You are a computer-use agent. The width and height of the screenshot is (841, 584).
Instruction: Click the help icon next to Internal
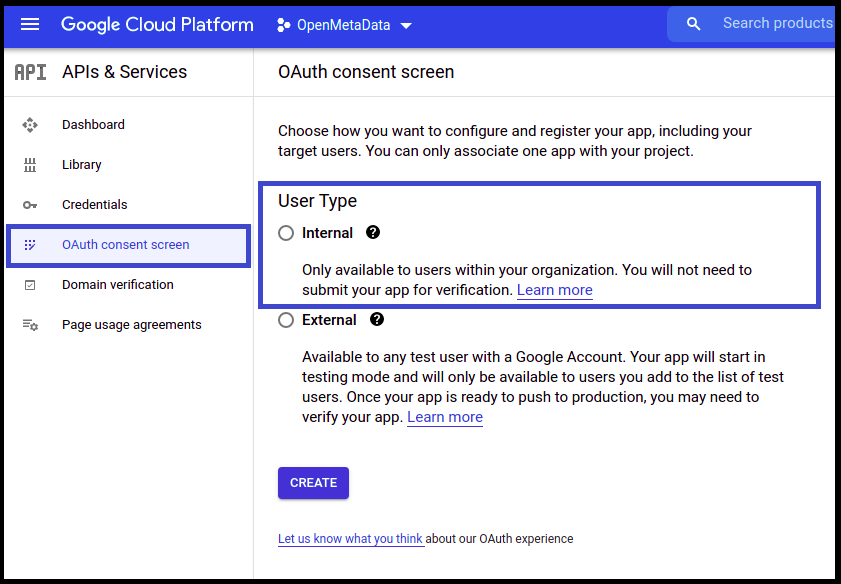[373, 232]
